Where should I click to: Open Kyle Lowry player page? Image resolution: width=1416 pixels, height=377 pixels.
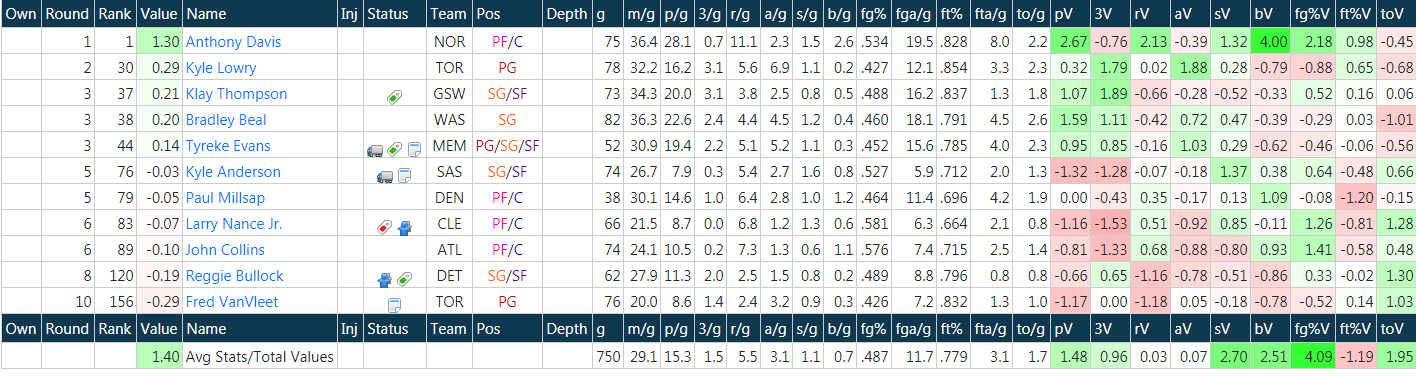click(221, 68)
